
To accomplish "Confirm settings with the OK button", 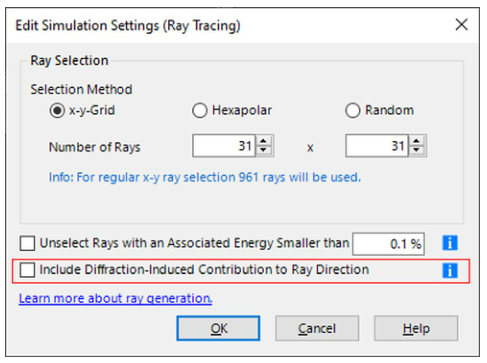I will point(218,328).
